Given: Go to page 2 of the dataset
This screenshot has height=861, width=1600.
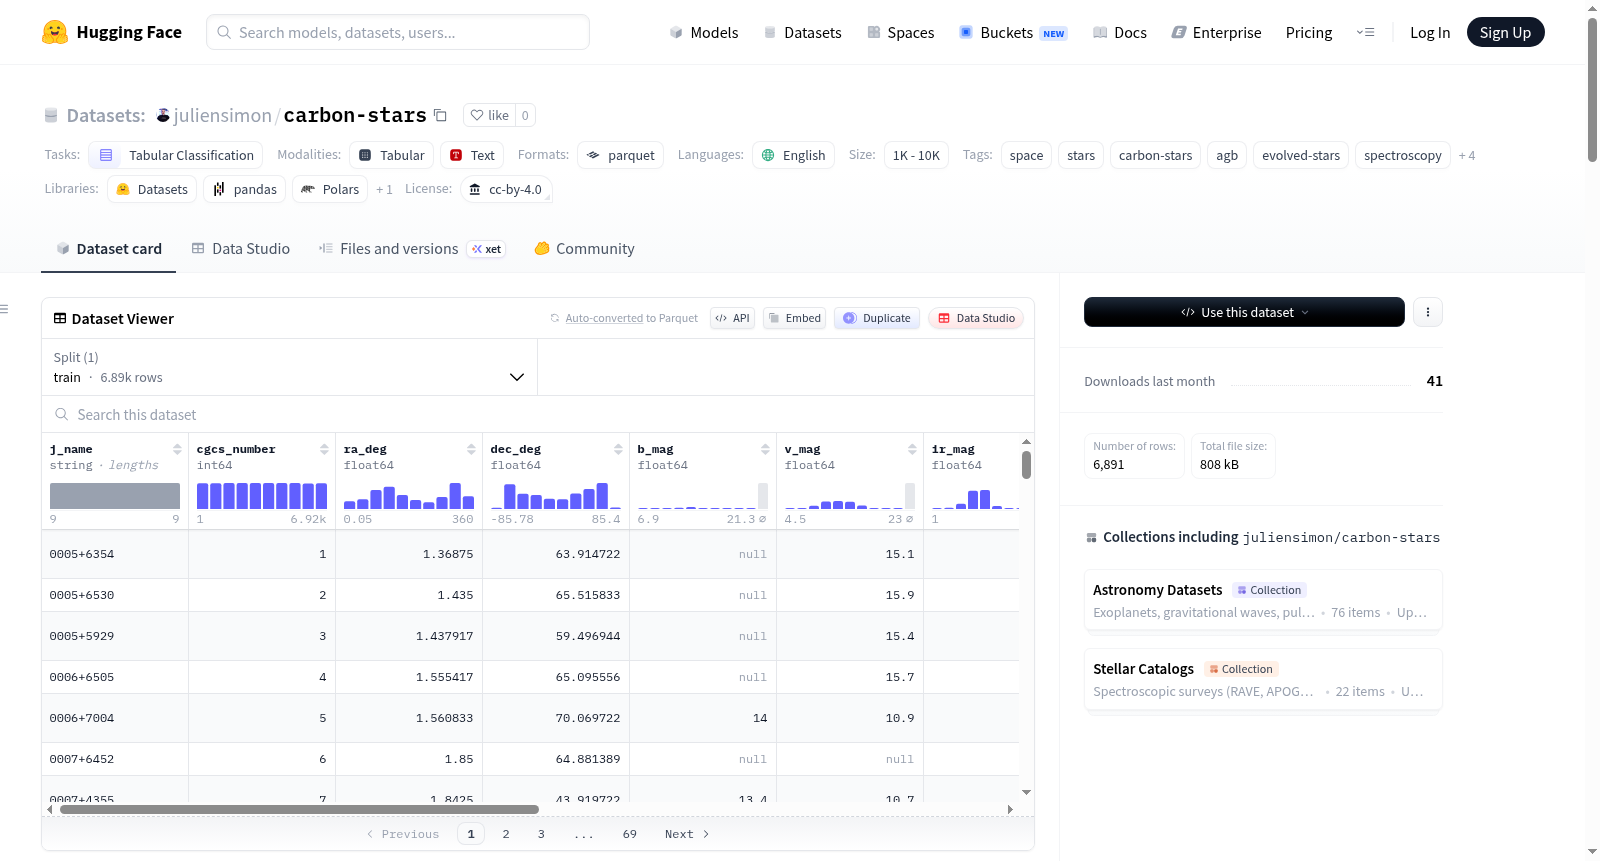Looking at the screenshot, I should tap(506, 834).
